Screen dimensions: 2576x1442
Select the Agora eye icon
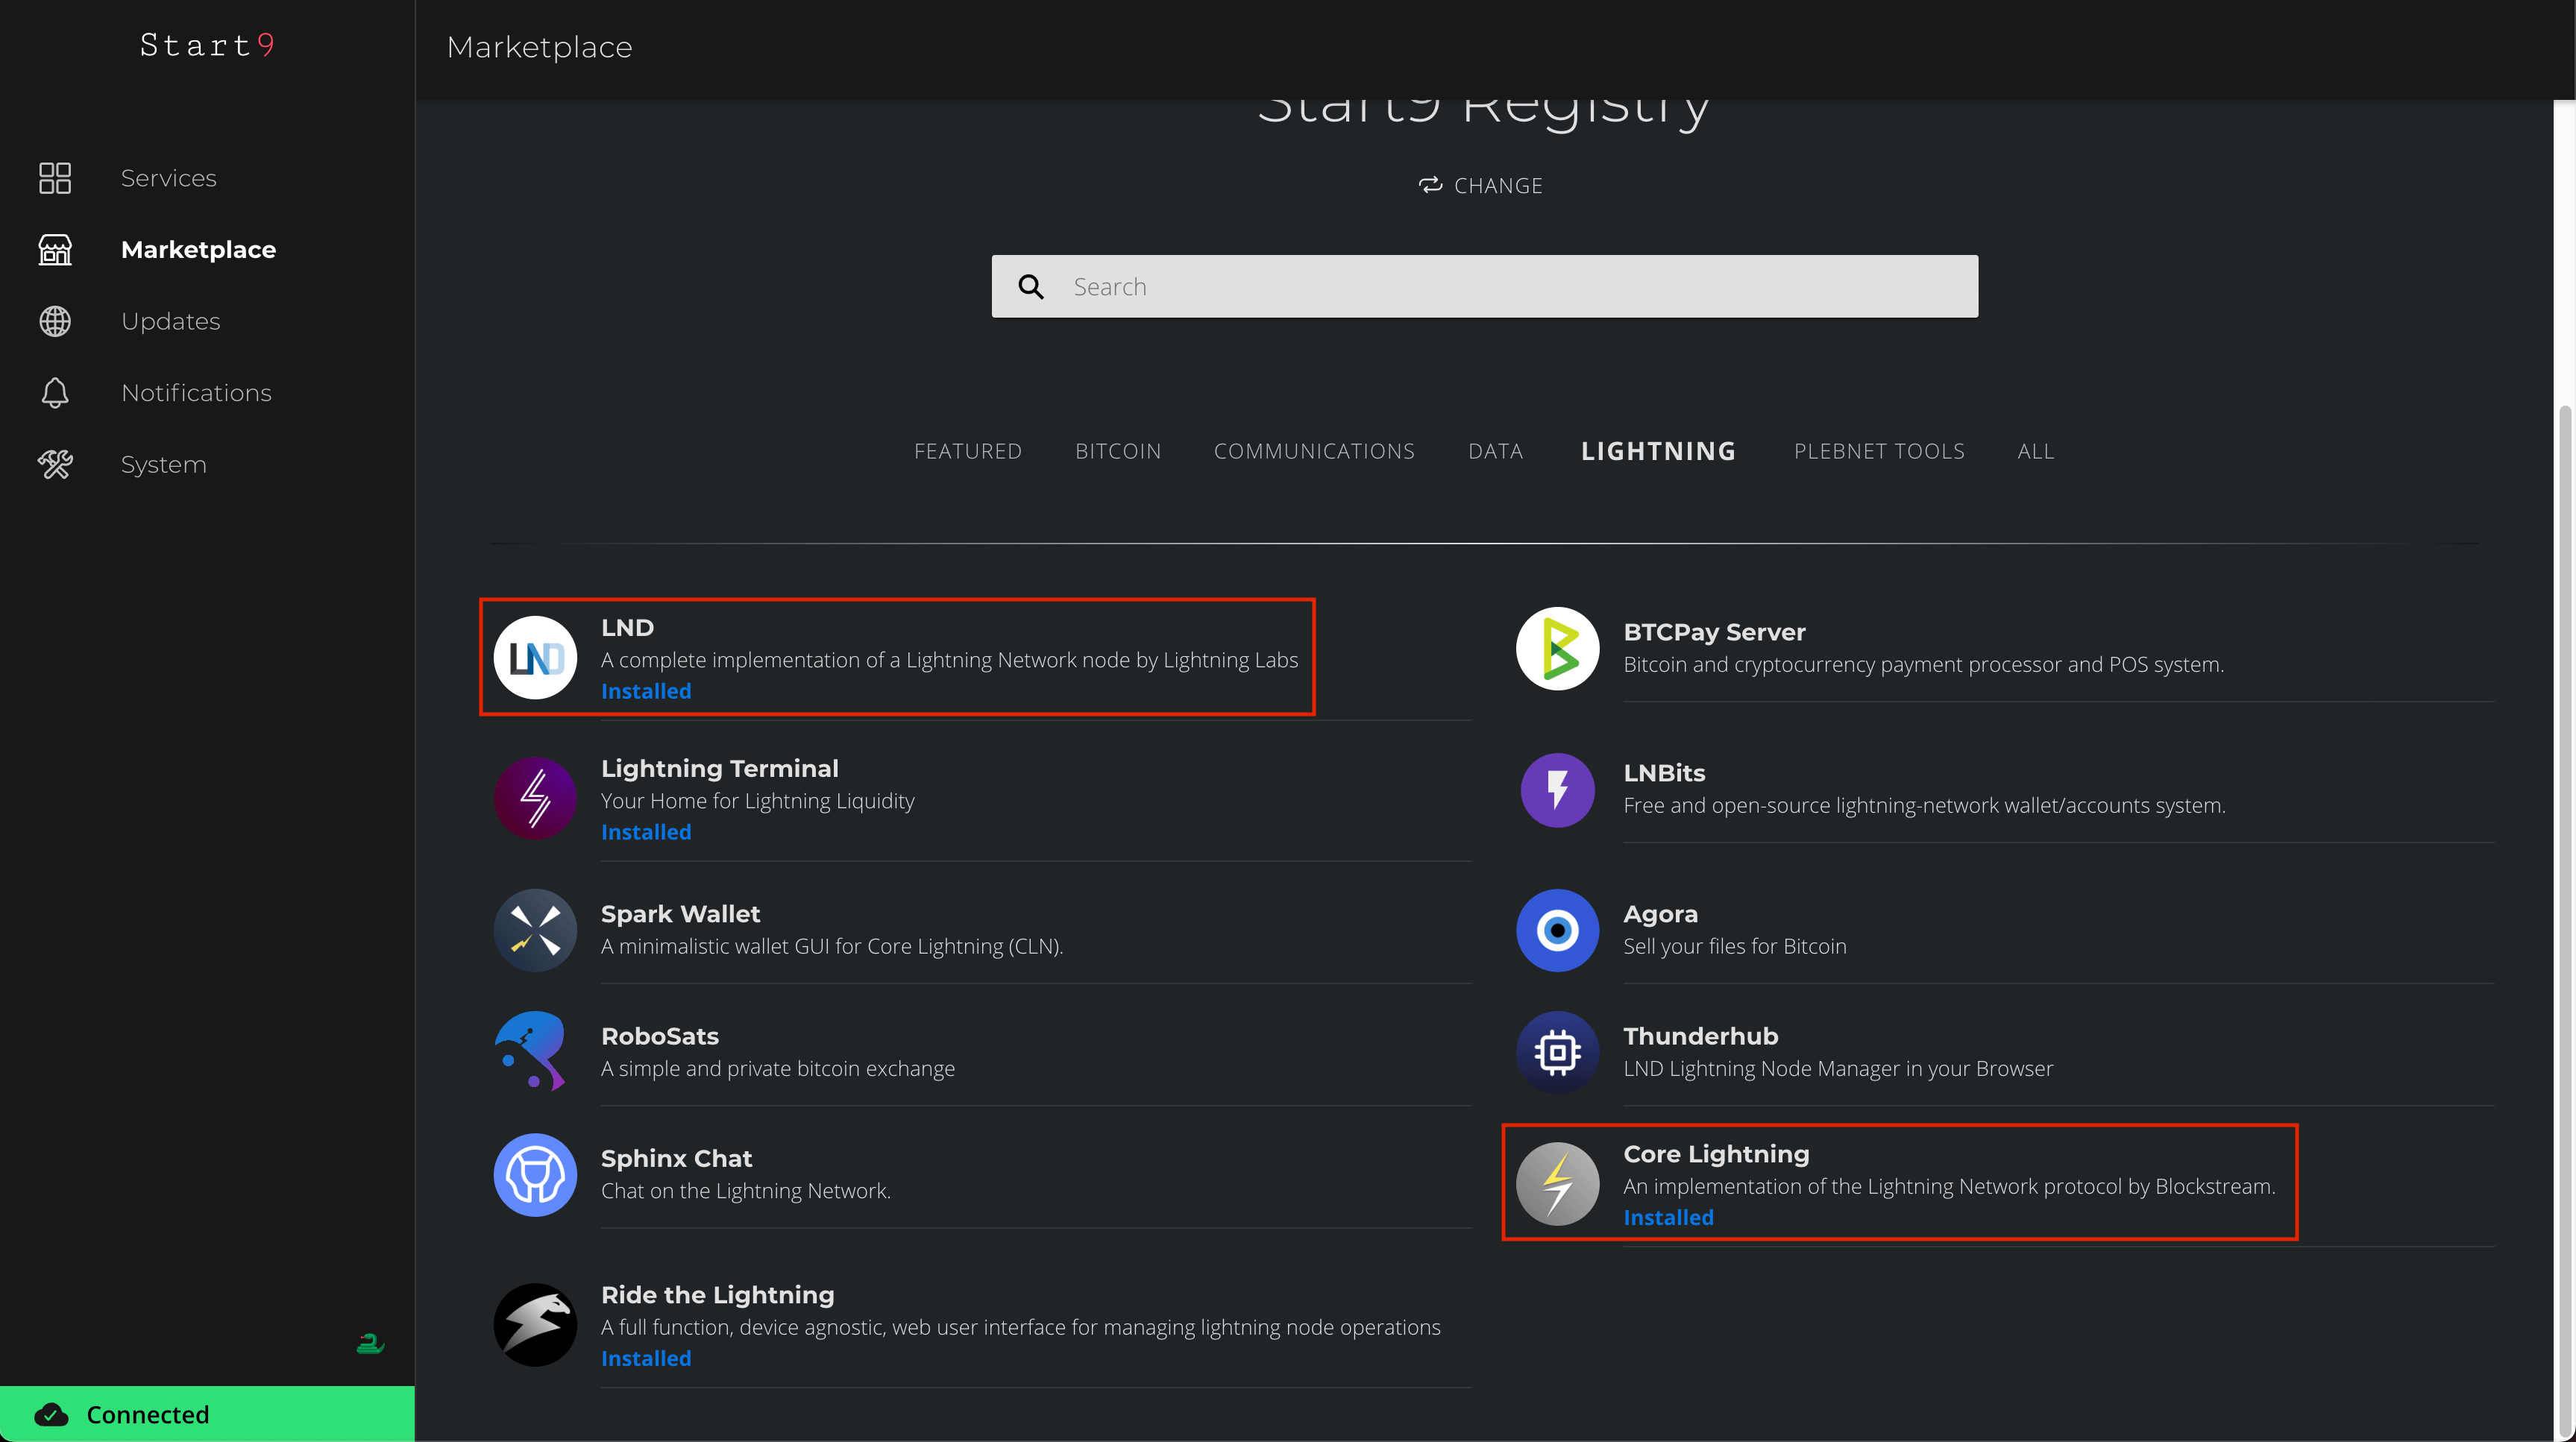coord(1557,930)
